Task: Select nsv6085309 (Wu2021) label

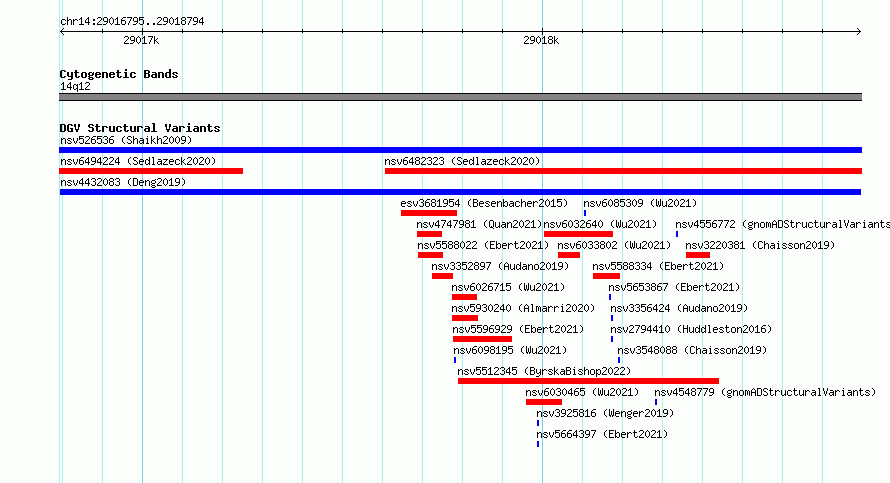Action: click(640, 203)
